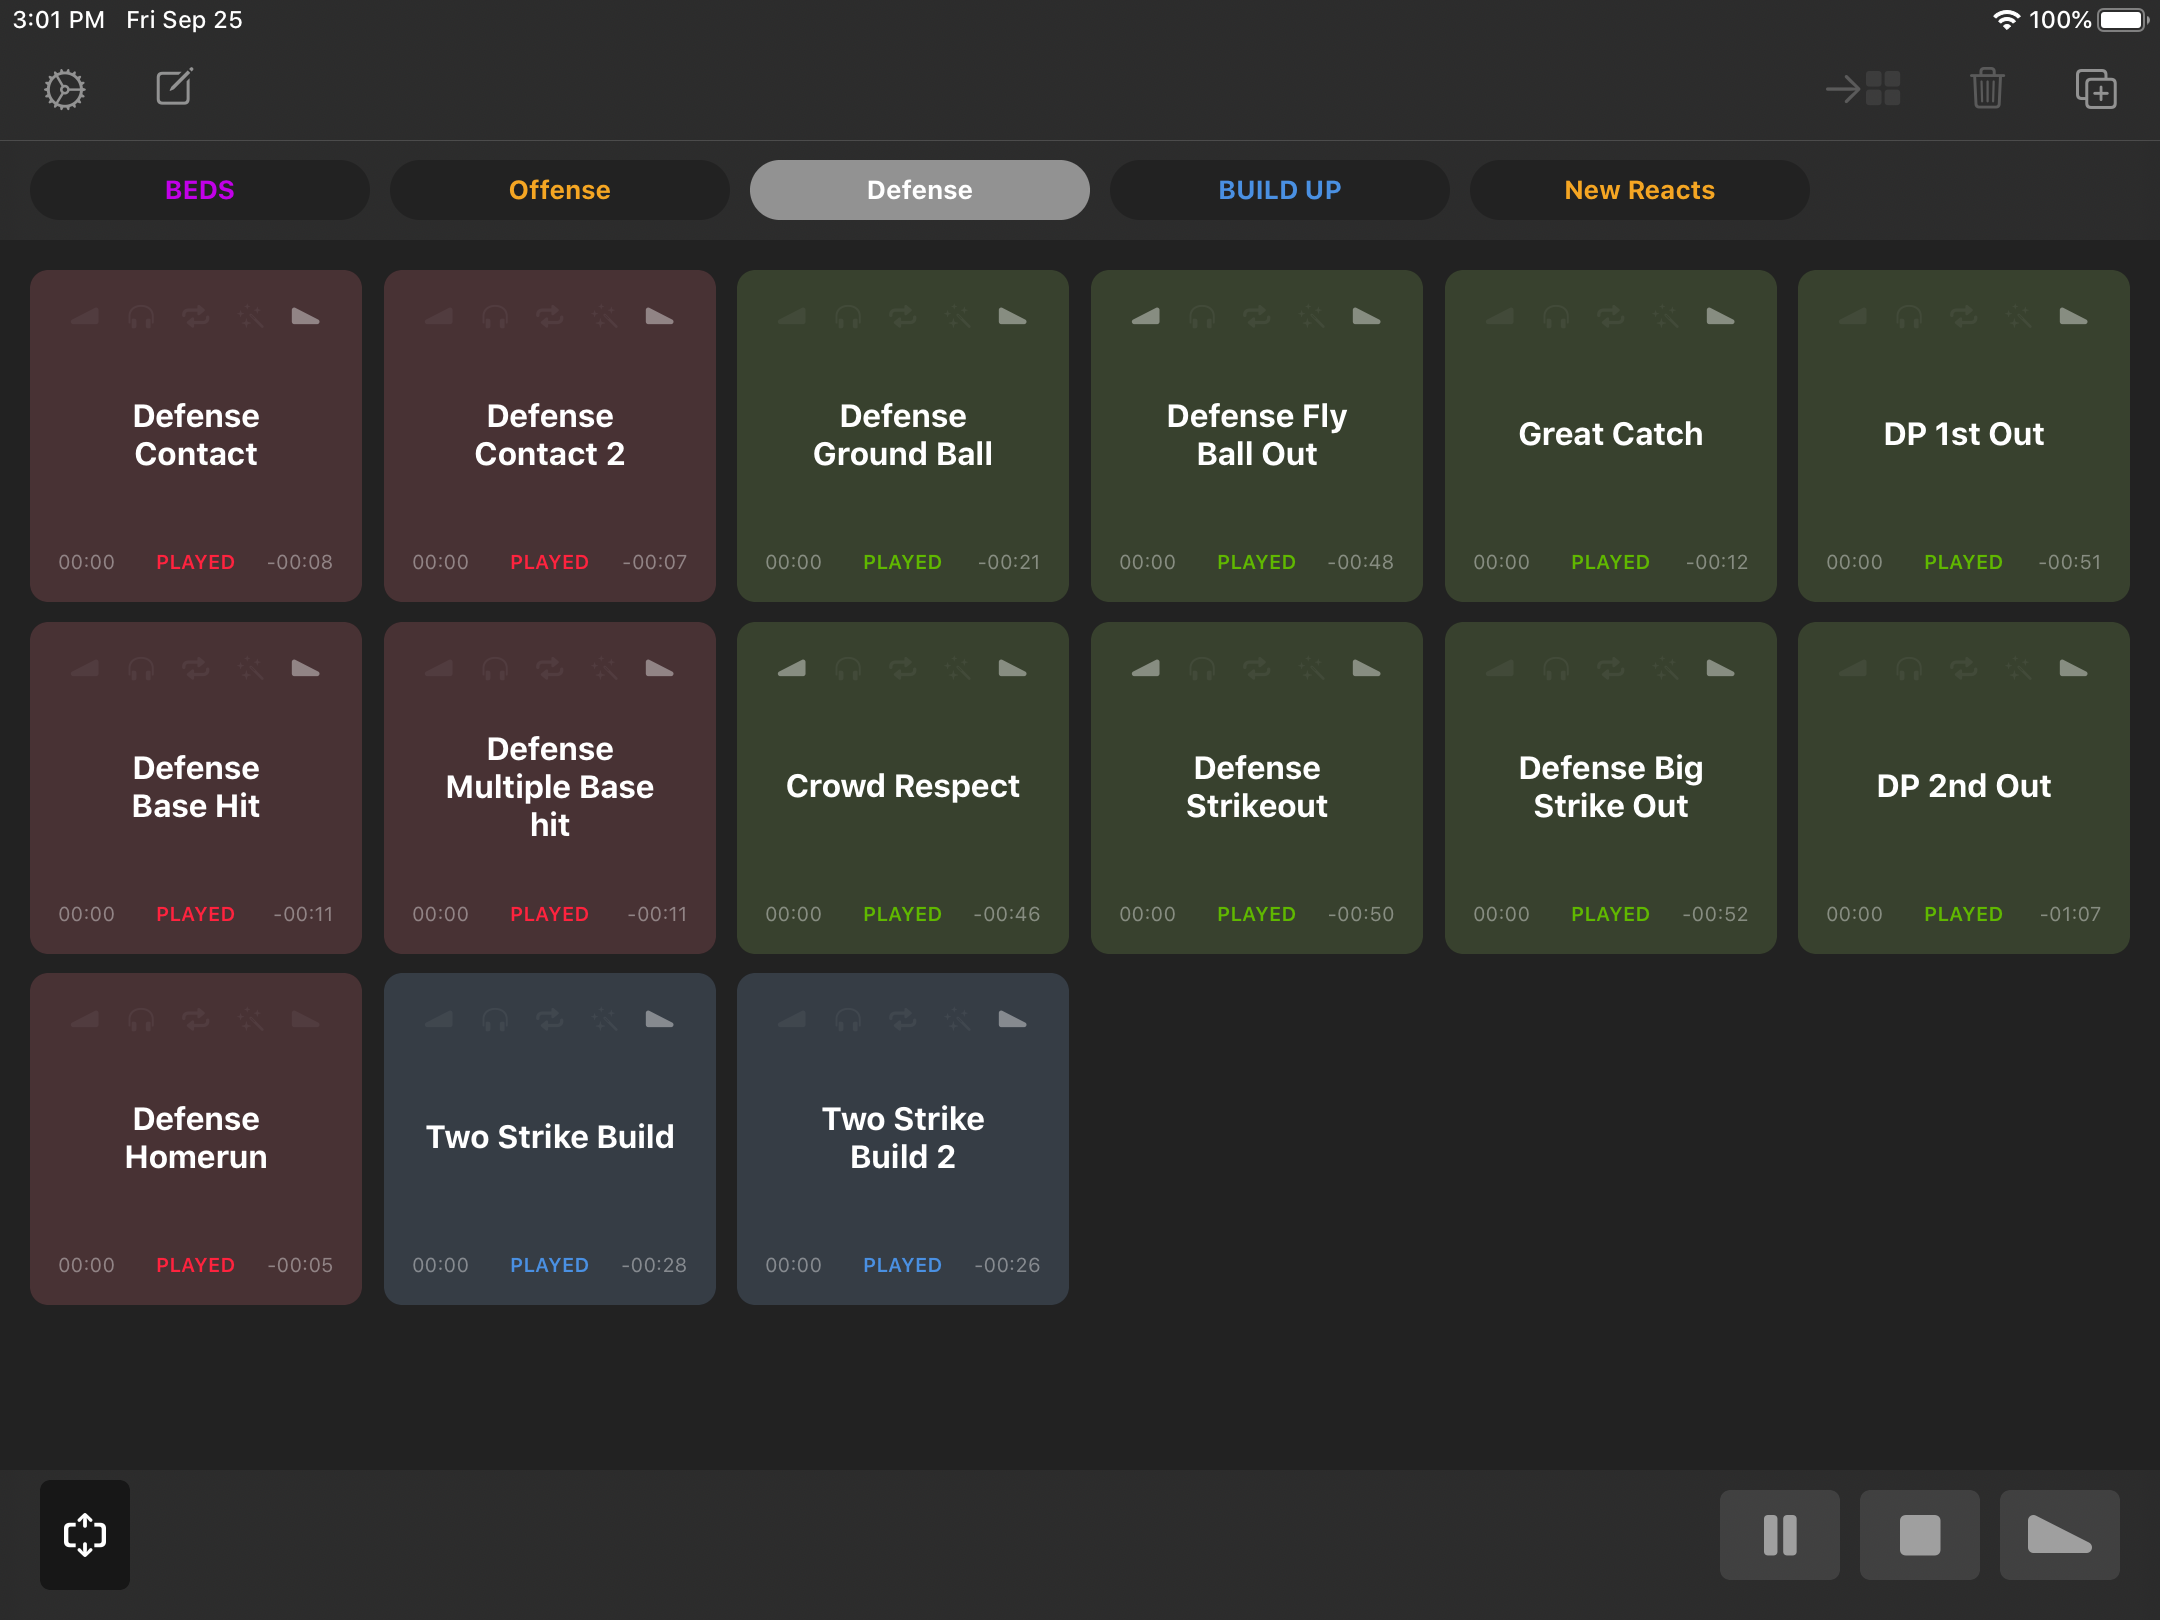Click loop icon on Defense Homerun pad
The width and height of the screenshot is (2160, 1620).
[x=196, y=1019]
